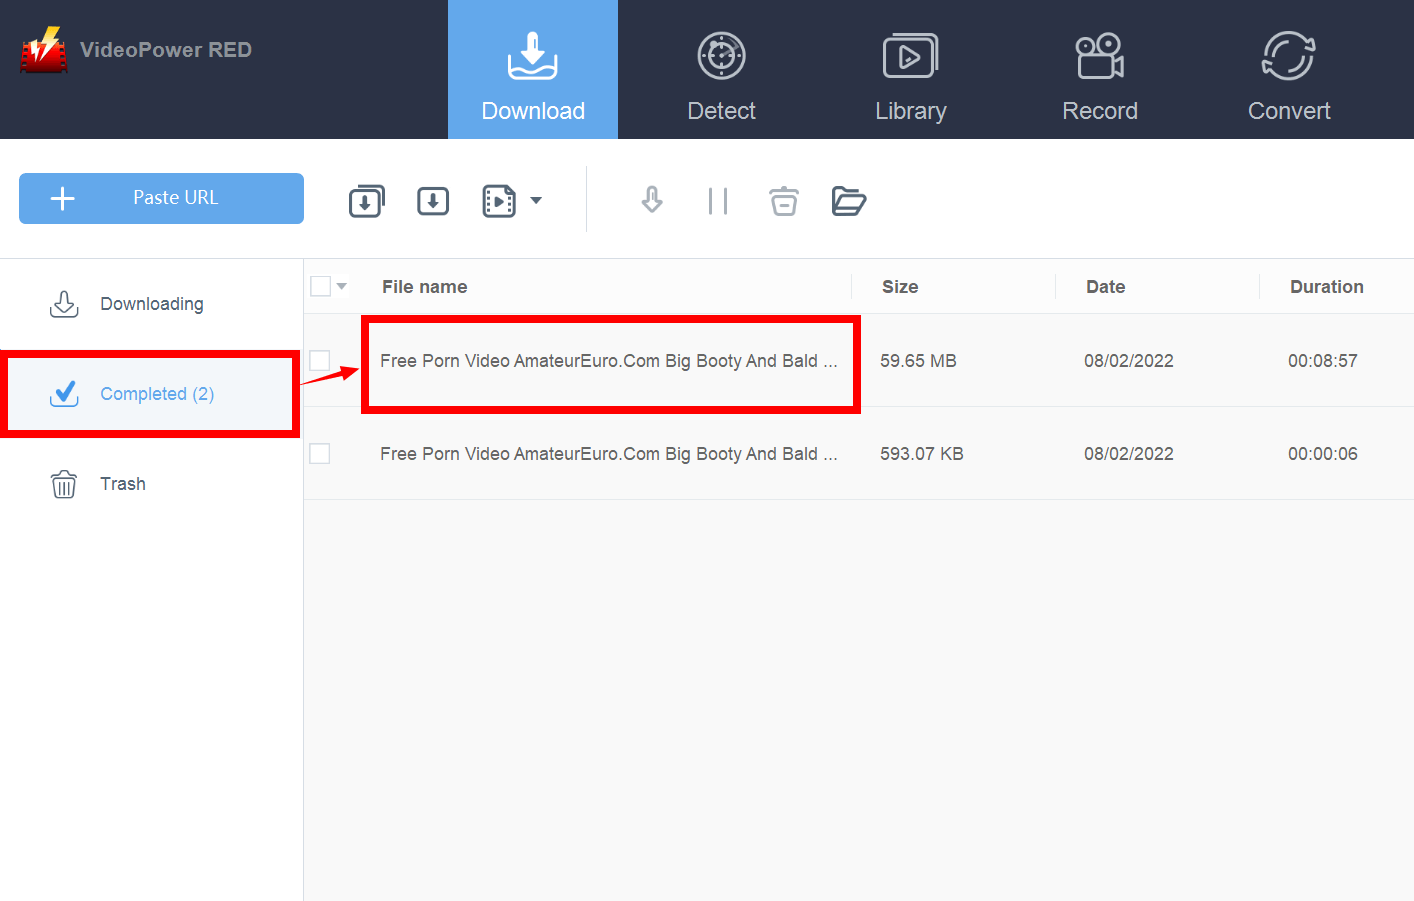Click the VideoPower RED logo icon
Screen dimensions: 1414x901
pos(44,50)
